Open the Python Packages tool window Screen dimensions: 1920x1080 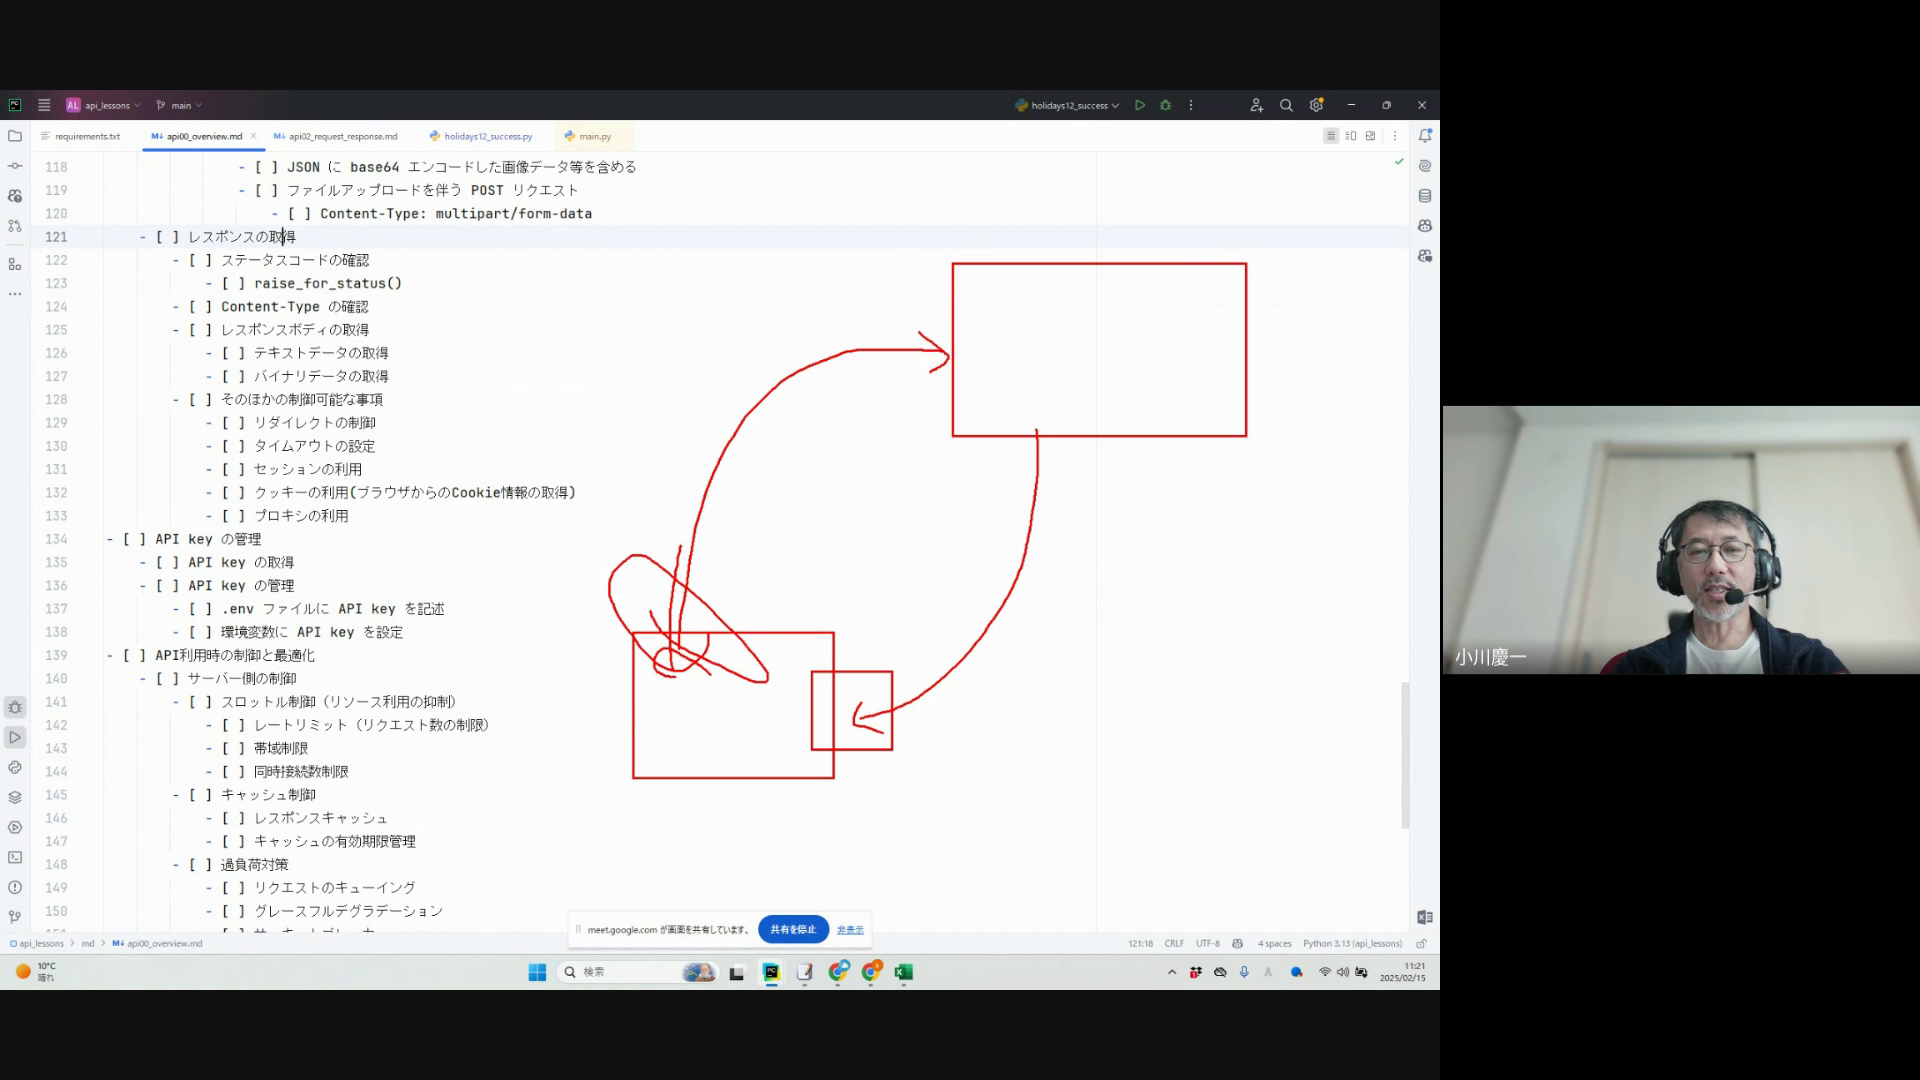[15, 797]
